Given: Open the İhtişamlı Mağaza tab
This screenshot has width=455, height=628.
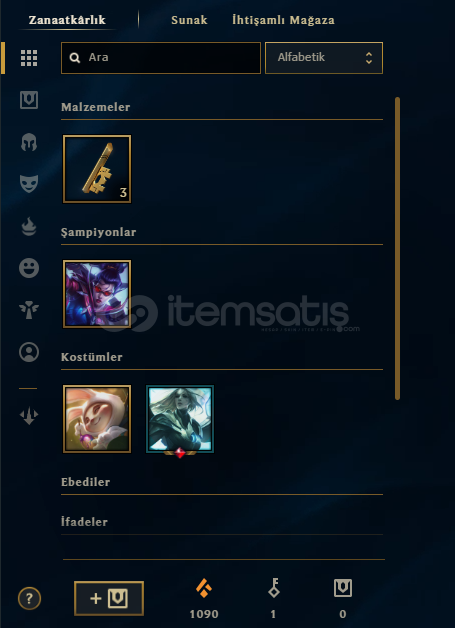Looking at the screenshot, I should 283,20.
